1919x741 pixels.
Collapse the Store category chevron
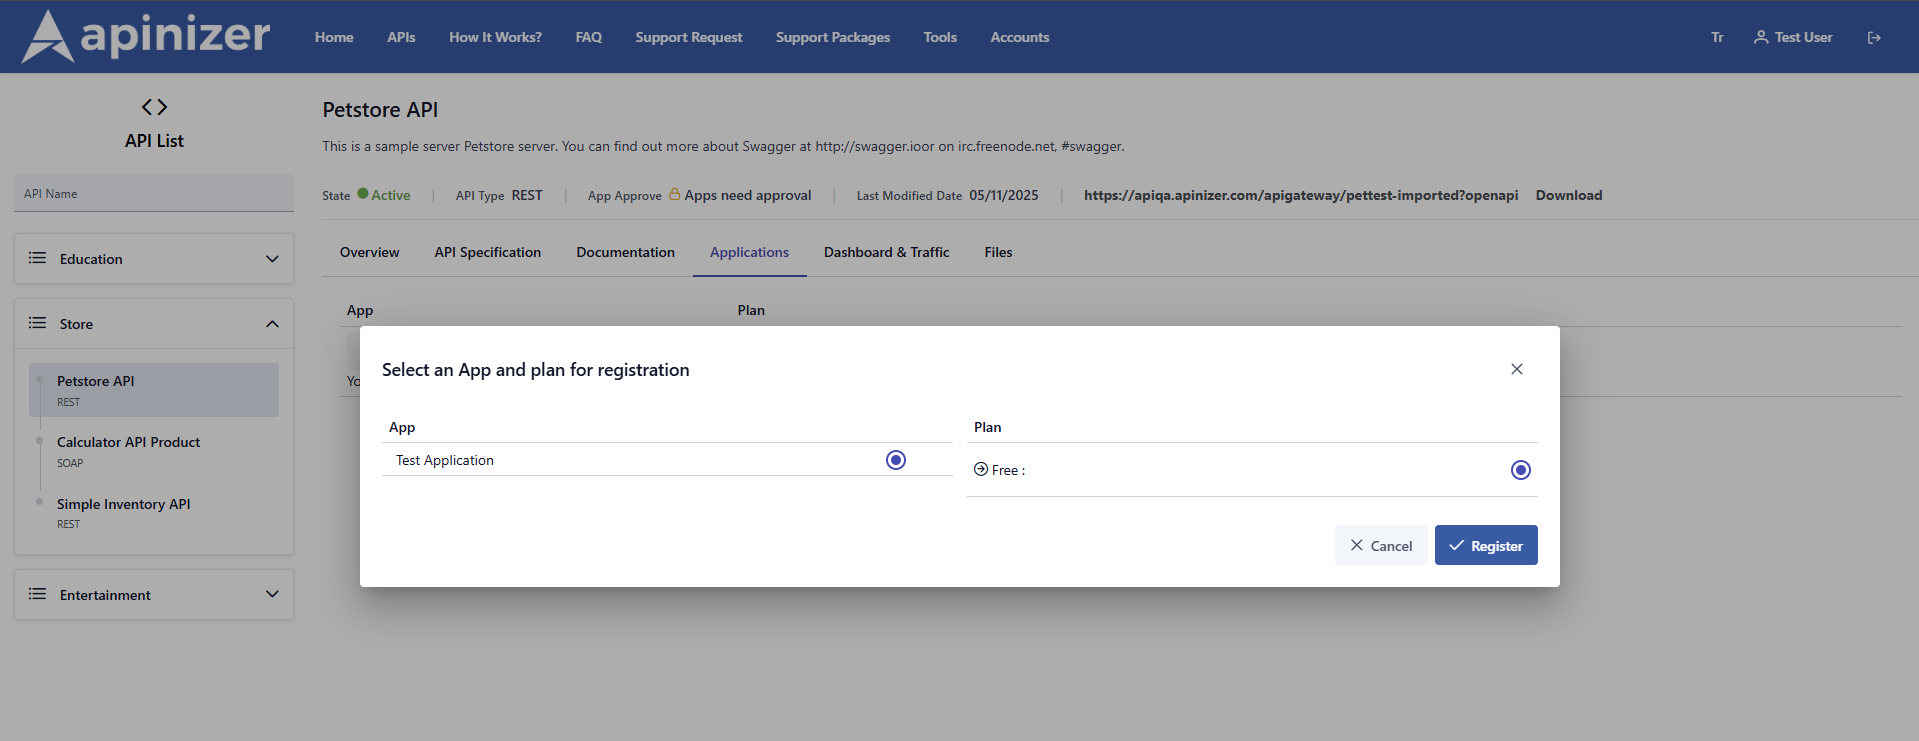point(272,324)
